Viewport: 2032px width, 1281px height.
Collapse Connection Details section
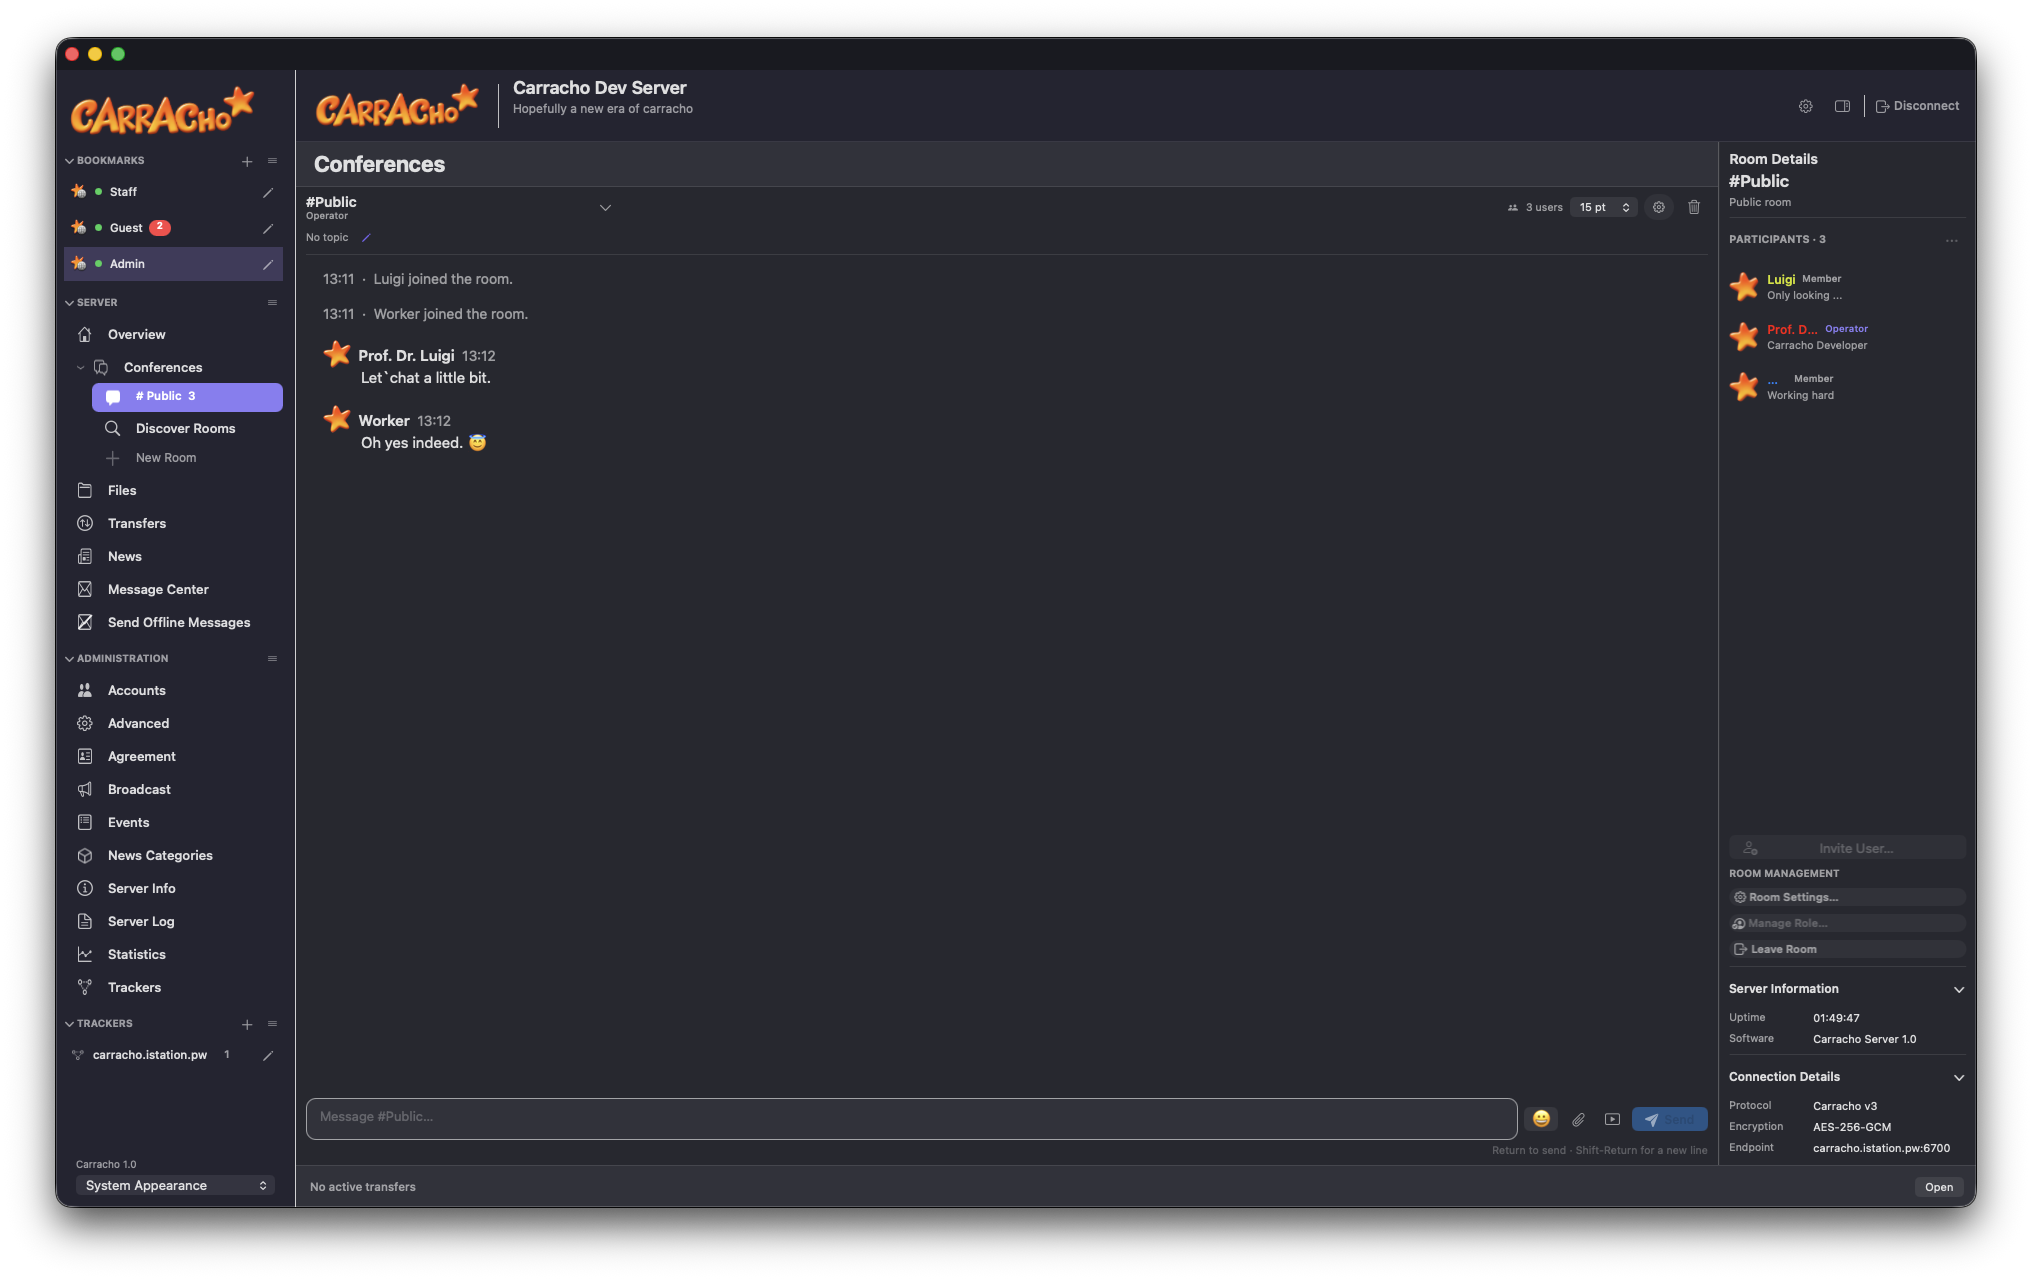[1958, 1077]
